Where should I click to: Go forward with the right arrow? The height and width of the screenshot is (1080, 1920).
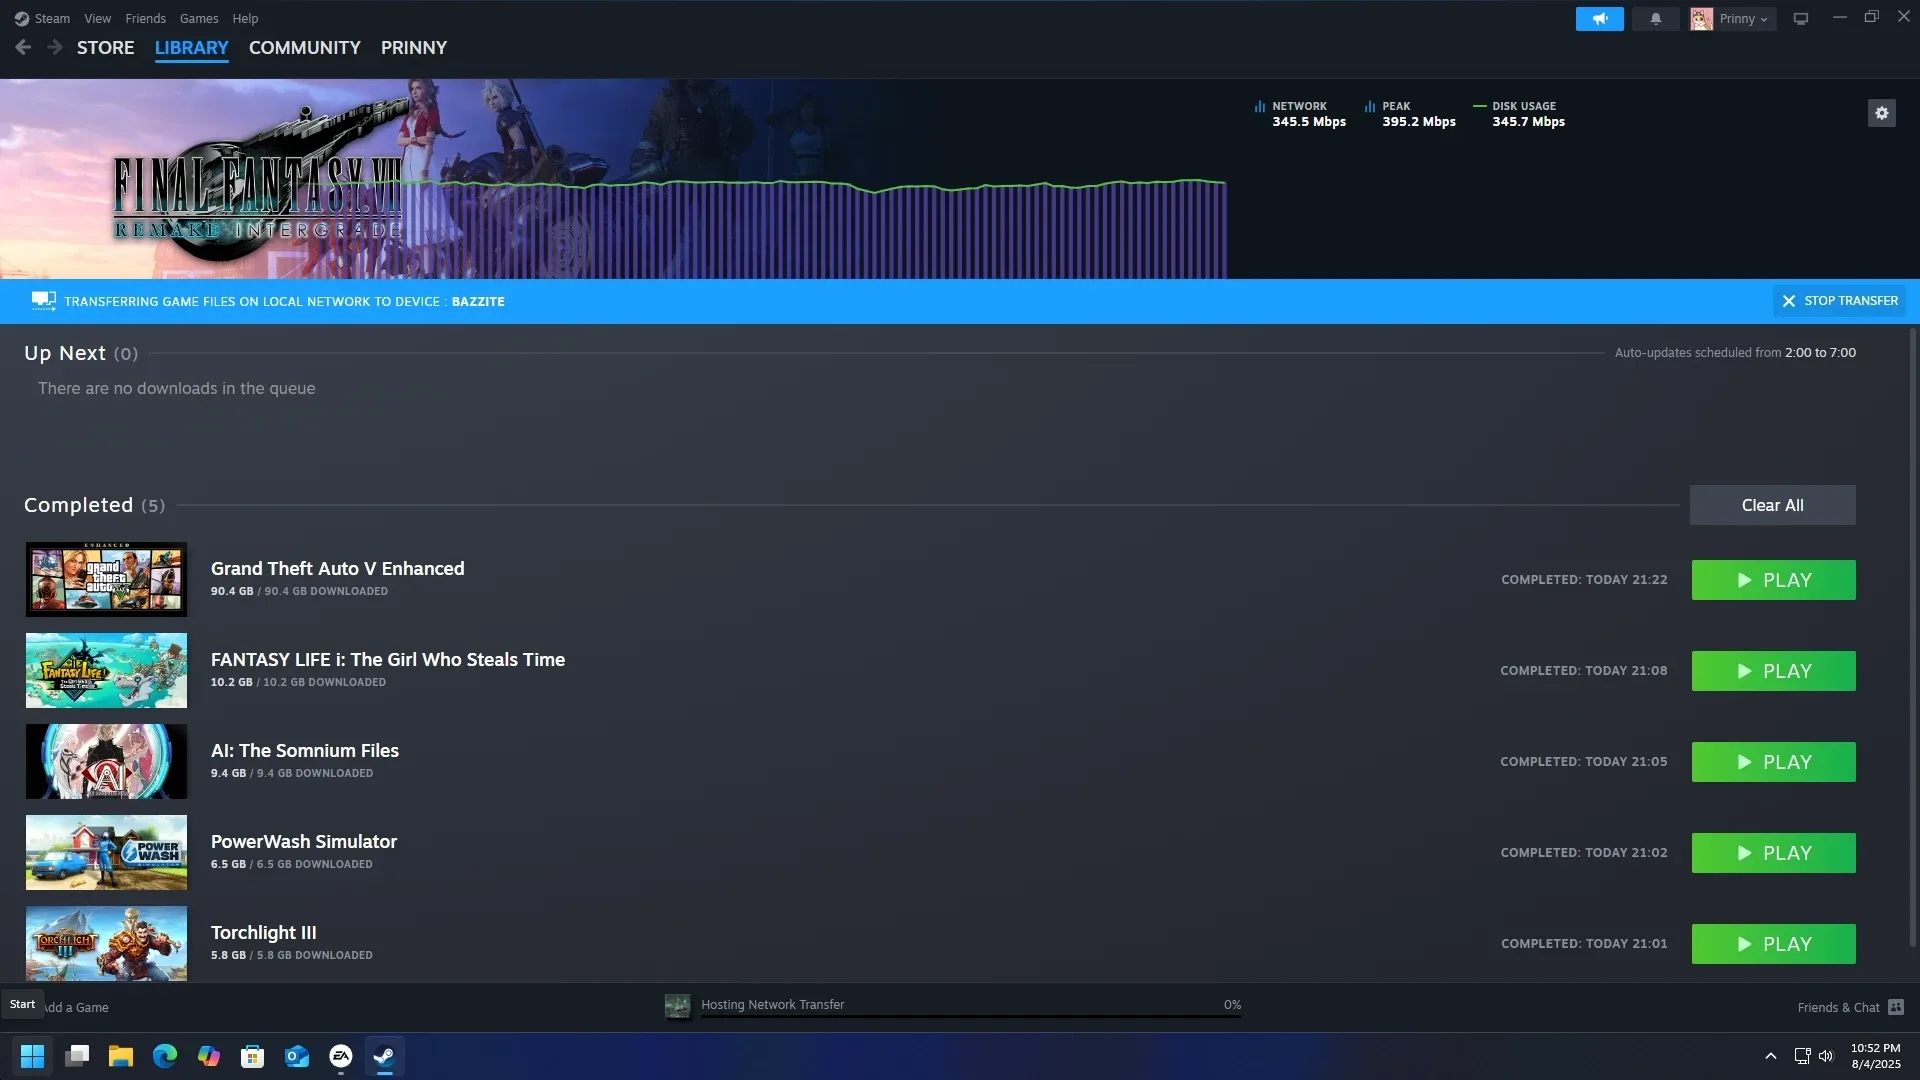[55, 47]
